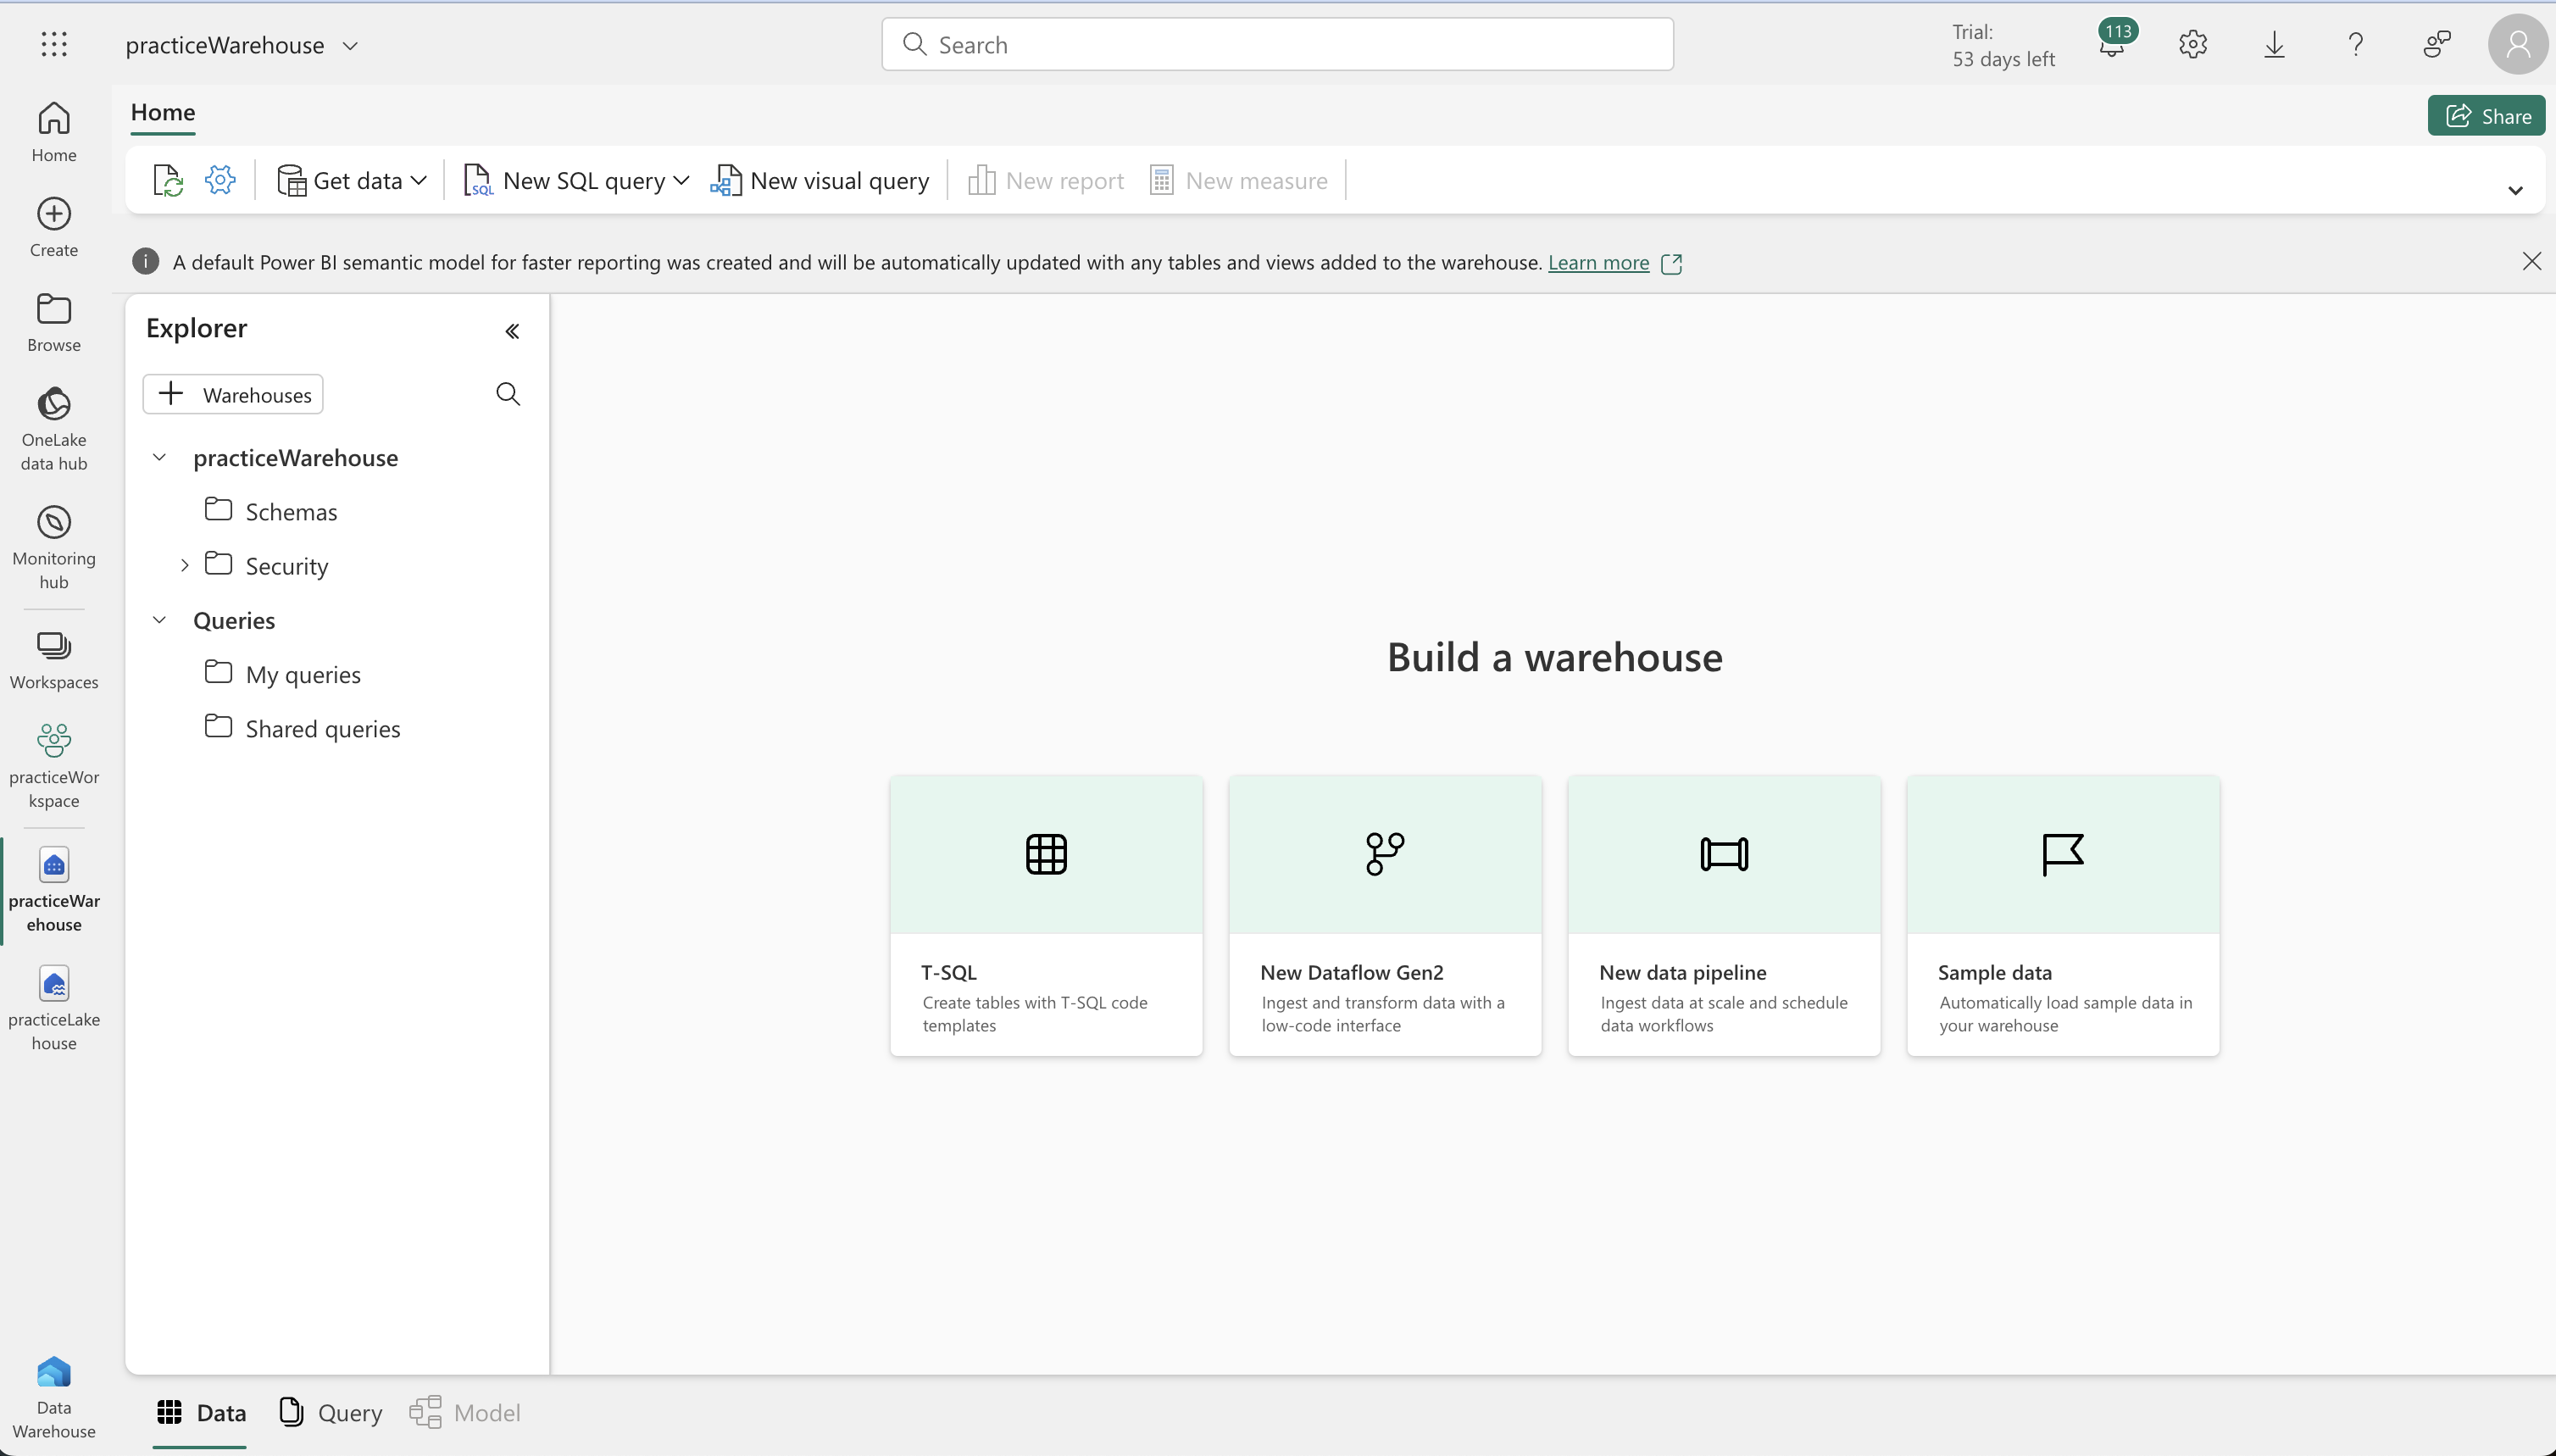Image resolution: width=2556 pixels, height=1456 pixels.
Task: Open practiceWorkspace from sidebar
Action: coord(54,766)
